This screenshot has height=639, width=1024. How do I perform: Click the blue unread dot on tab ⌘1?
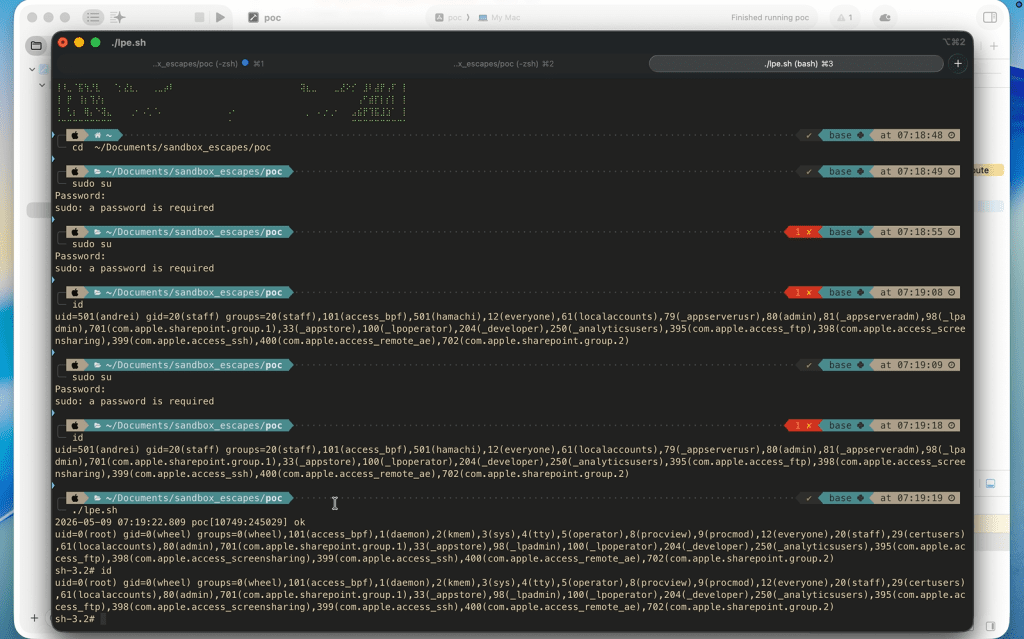[x=245, y=63]
